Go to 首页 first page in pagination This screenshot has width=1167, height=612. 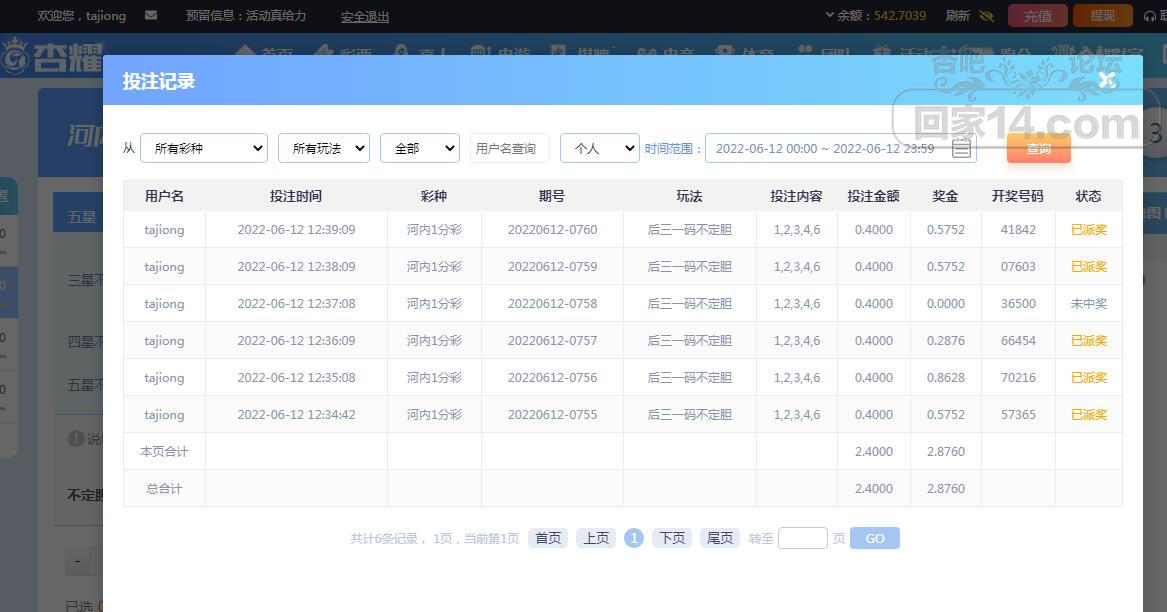tap(548, 538)
